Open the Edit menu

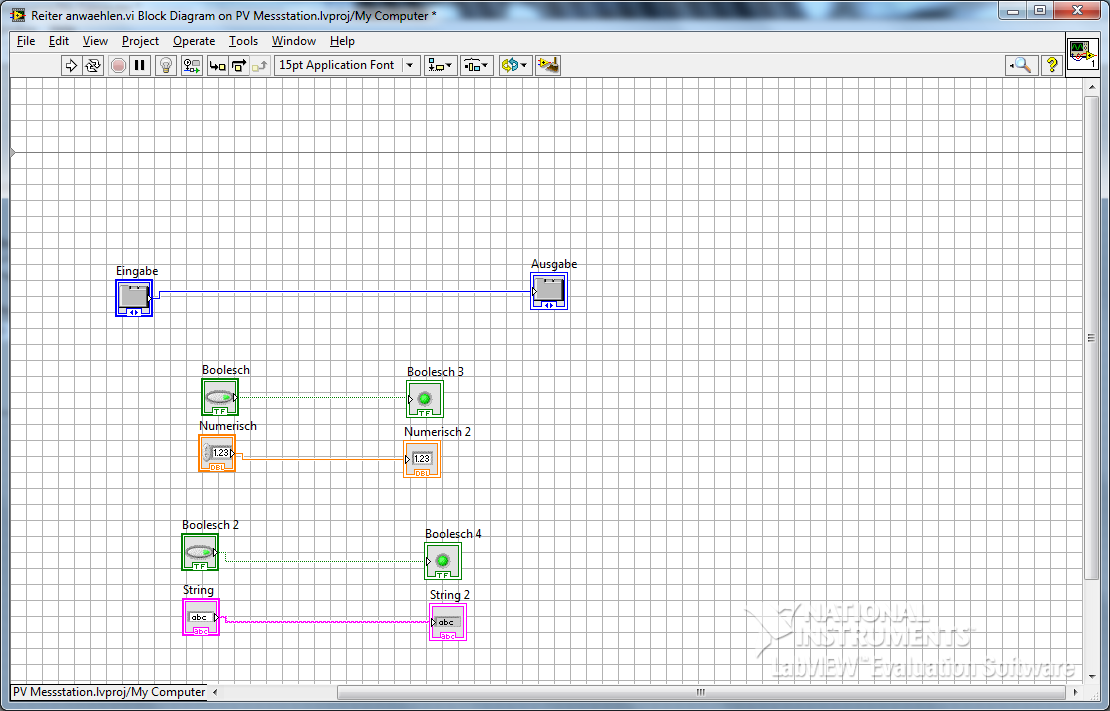pos(59,41)
